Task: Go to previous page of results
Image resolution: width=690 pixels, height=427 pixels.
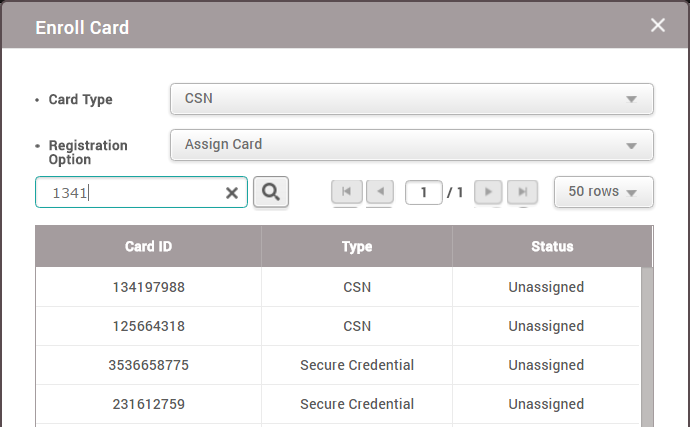Action: tap(380, 192)
